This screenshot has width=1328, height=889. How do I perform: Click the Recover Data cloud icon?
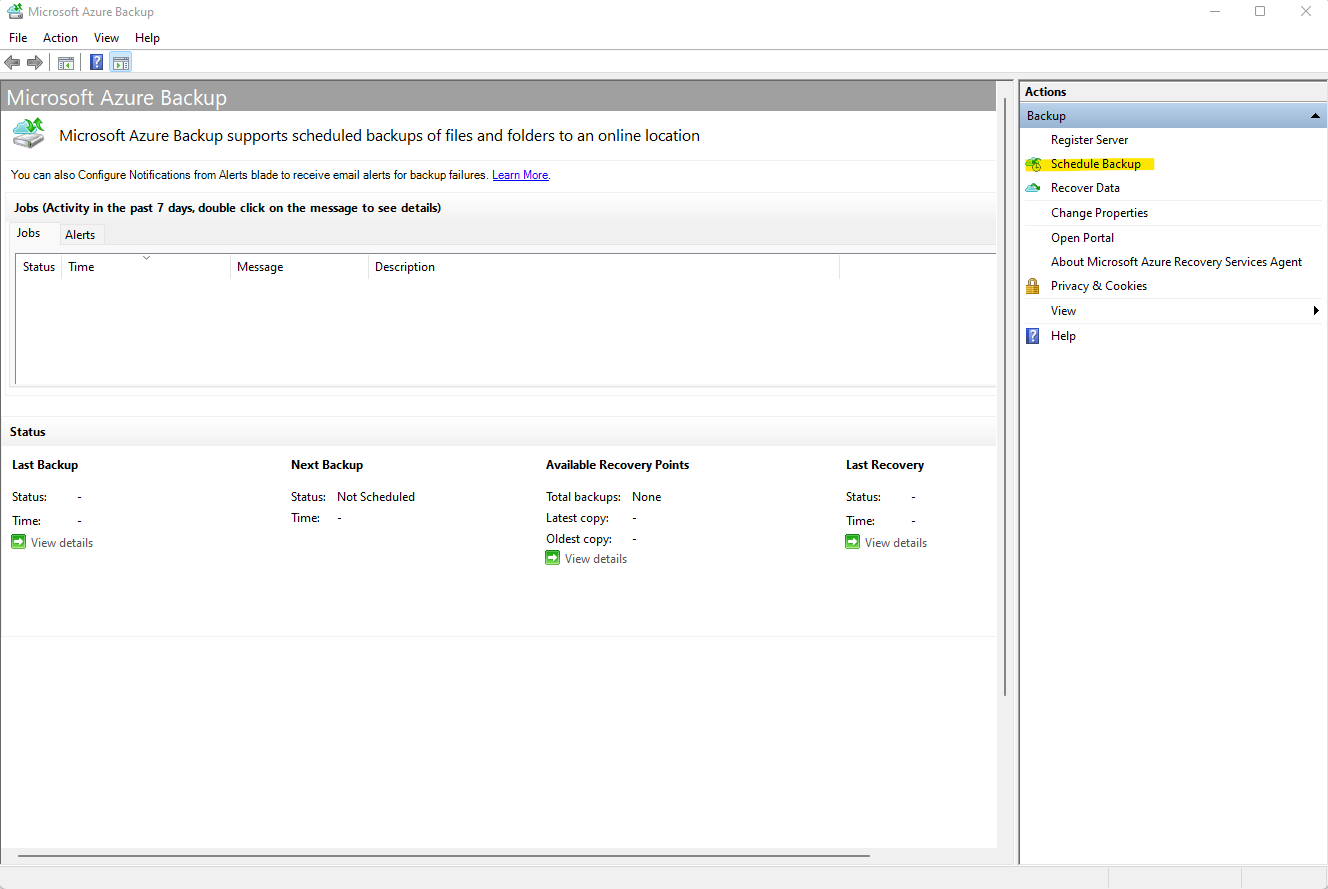[x=1033, y=188]
